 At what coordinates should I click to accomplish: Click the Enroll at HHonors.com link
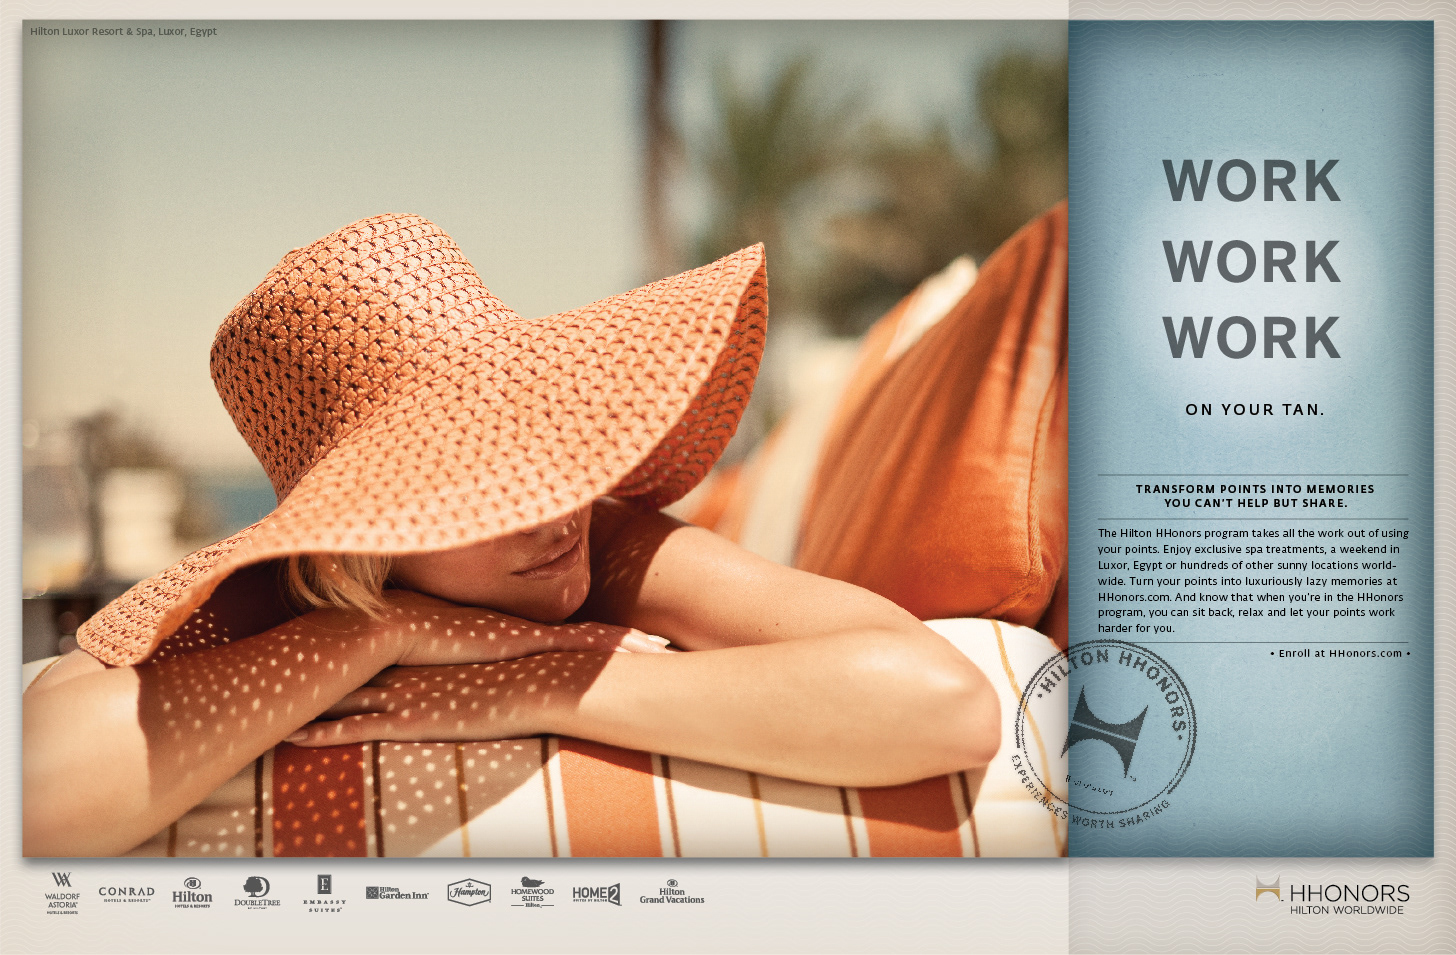[x=1340, y=653]
